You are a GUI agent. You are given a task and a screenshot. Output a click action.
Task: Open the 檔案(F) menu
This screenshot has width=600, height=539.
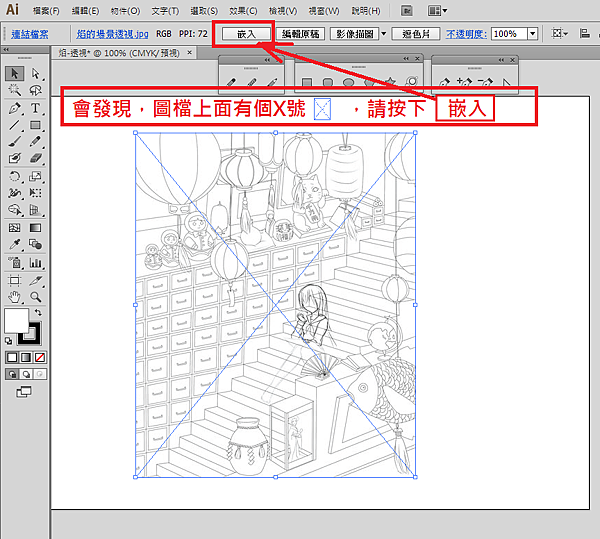click(x=46, y=11)
